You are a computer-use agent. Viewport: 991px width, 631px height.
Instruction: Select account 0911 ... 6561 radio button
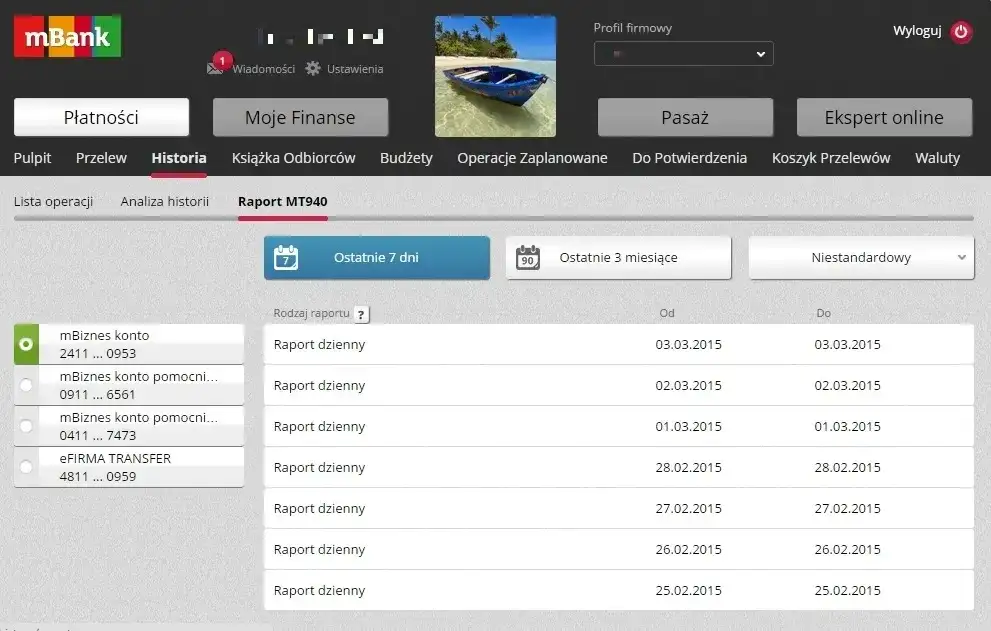coord(26,385)
